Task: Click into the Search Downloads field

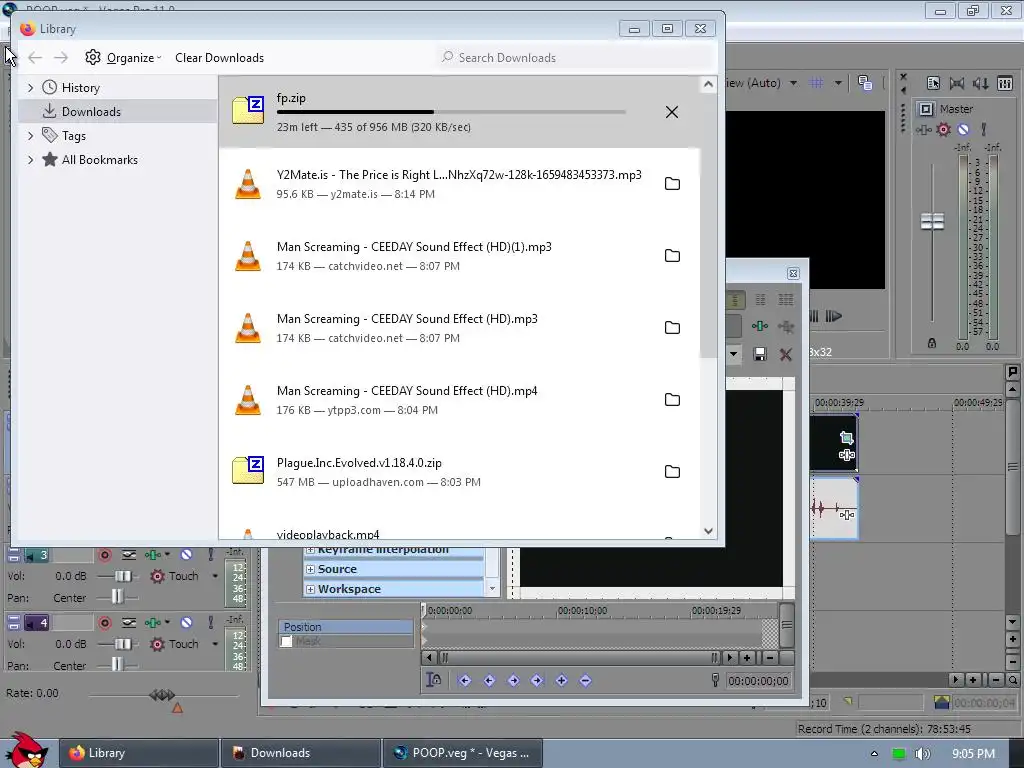Action: tap(575, 57)
